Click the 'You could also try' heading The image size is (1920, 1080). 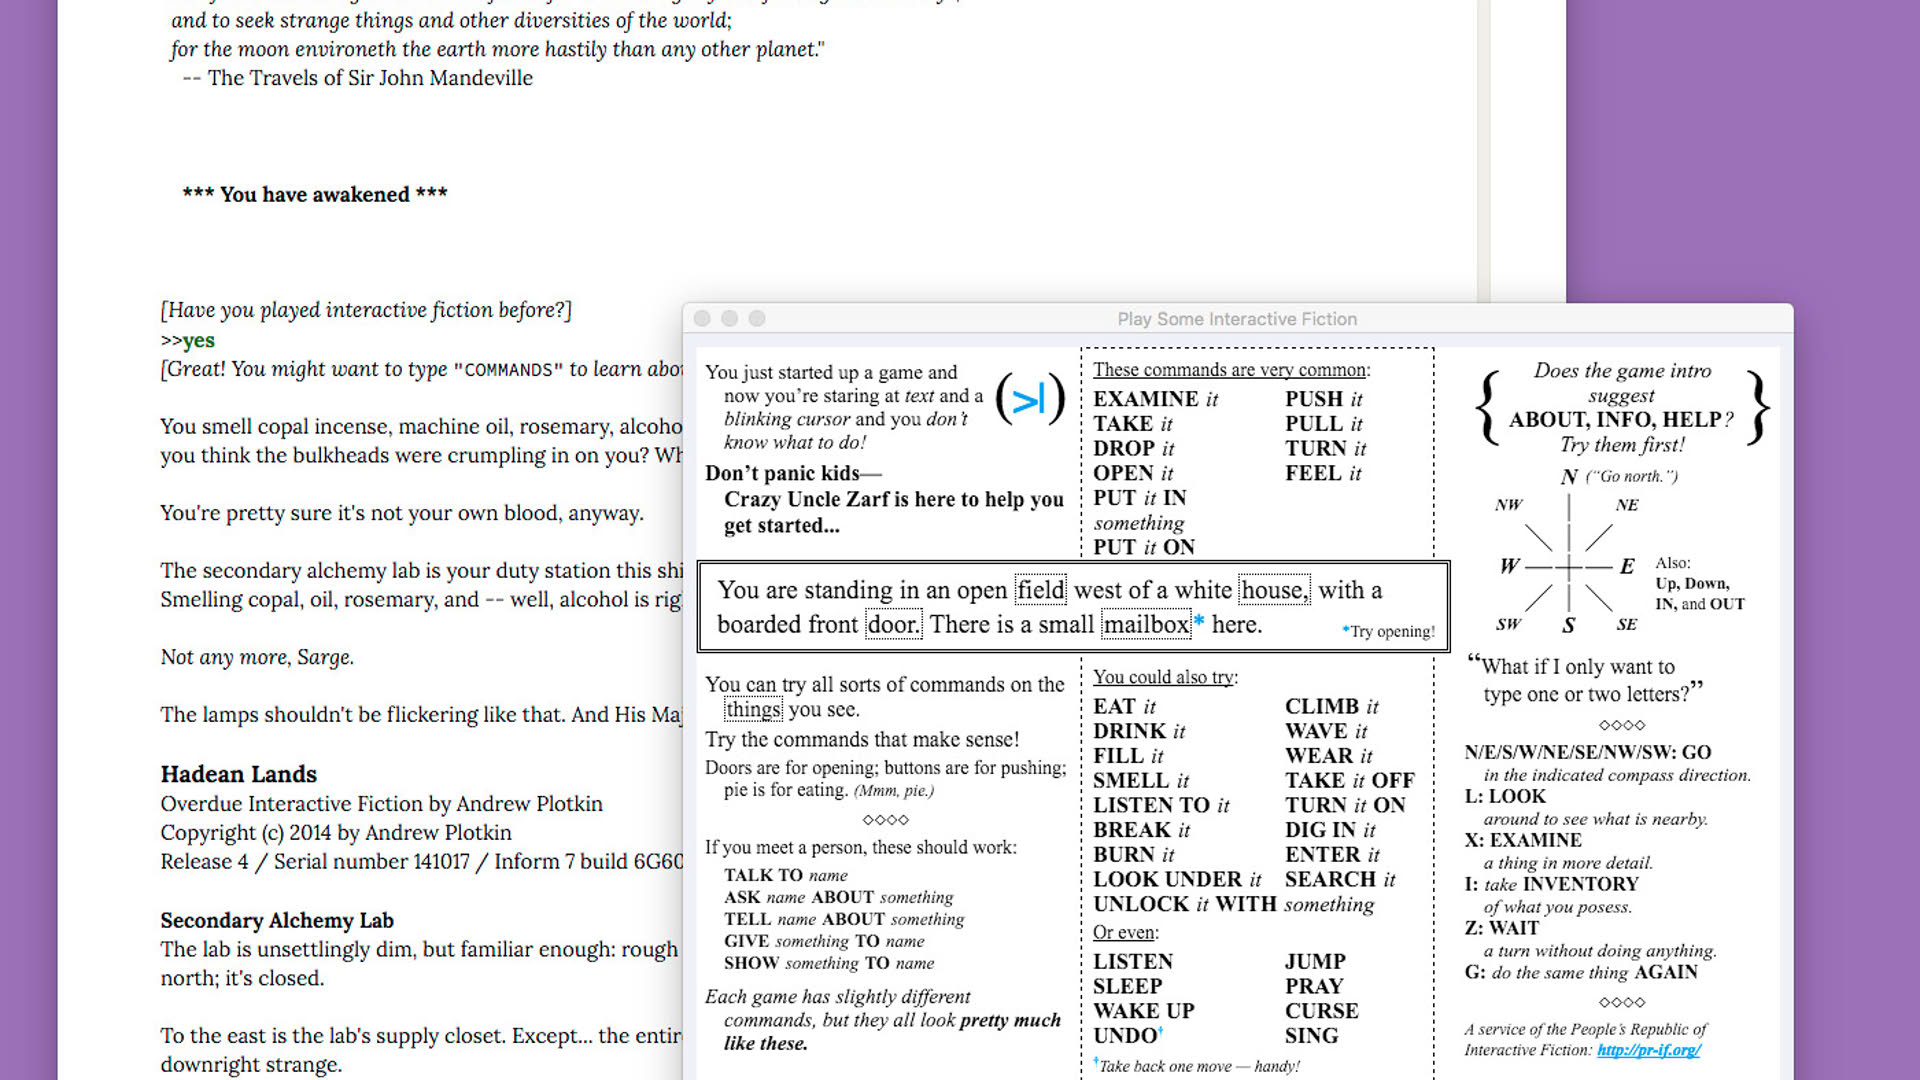pos(1164,677)
